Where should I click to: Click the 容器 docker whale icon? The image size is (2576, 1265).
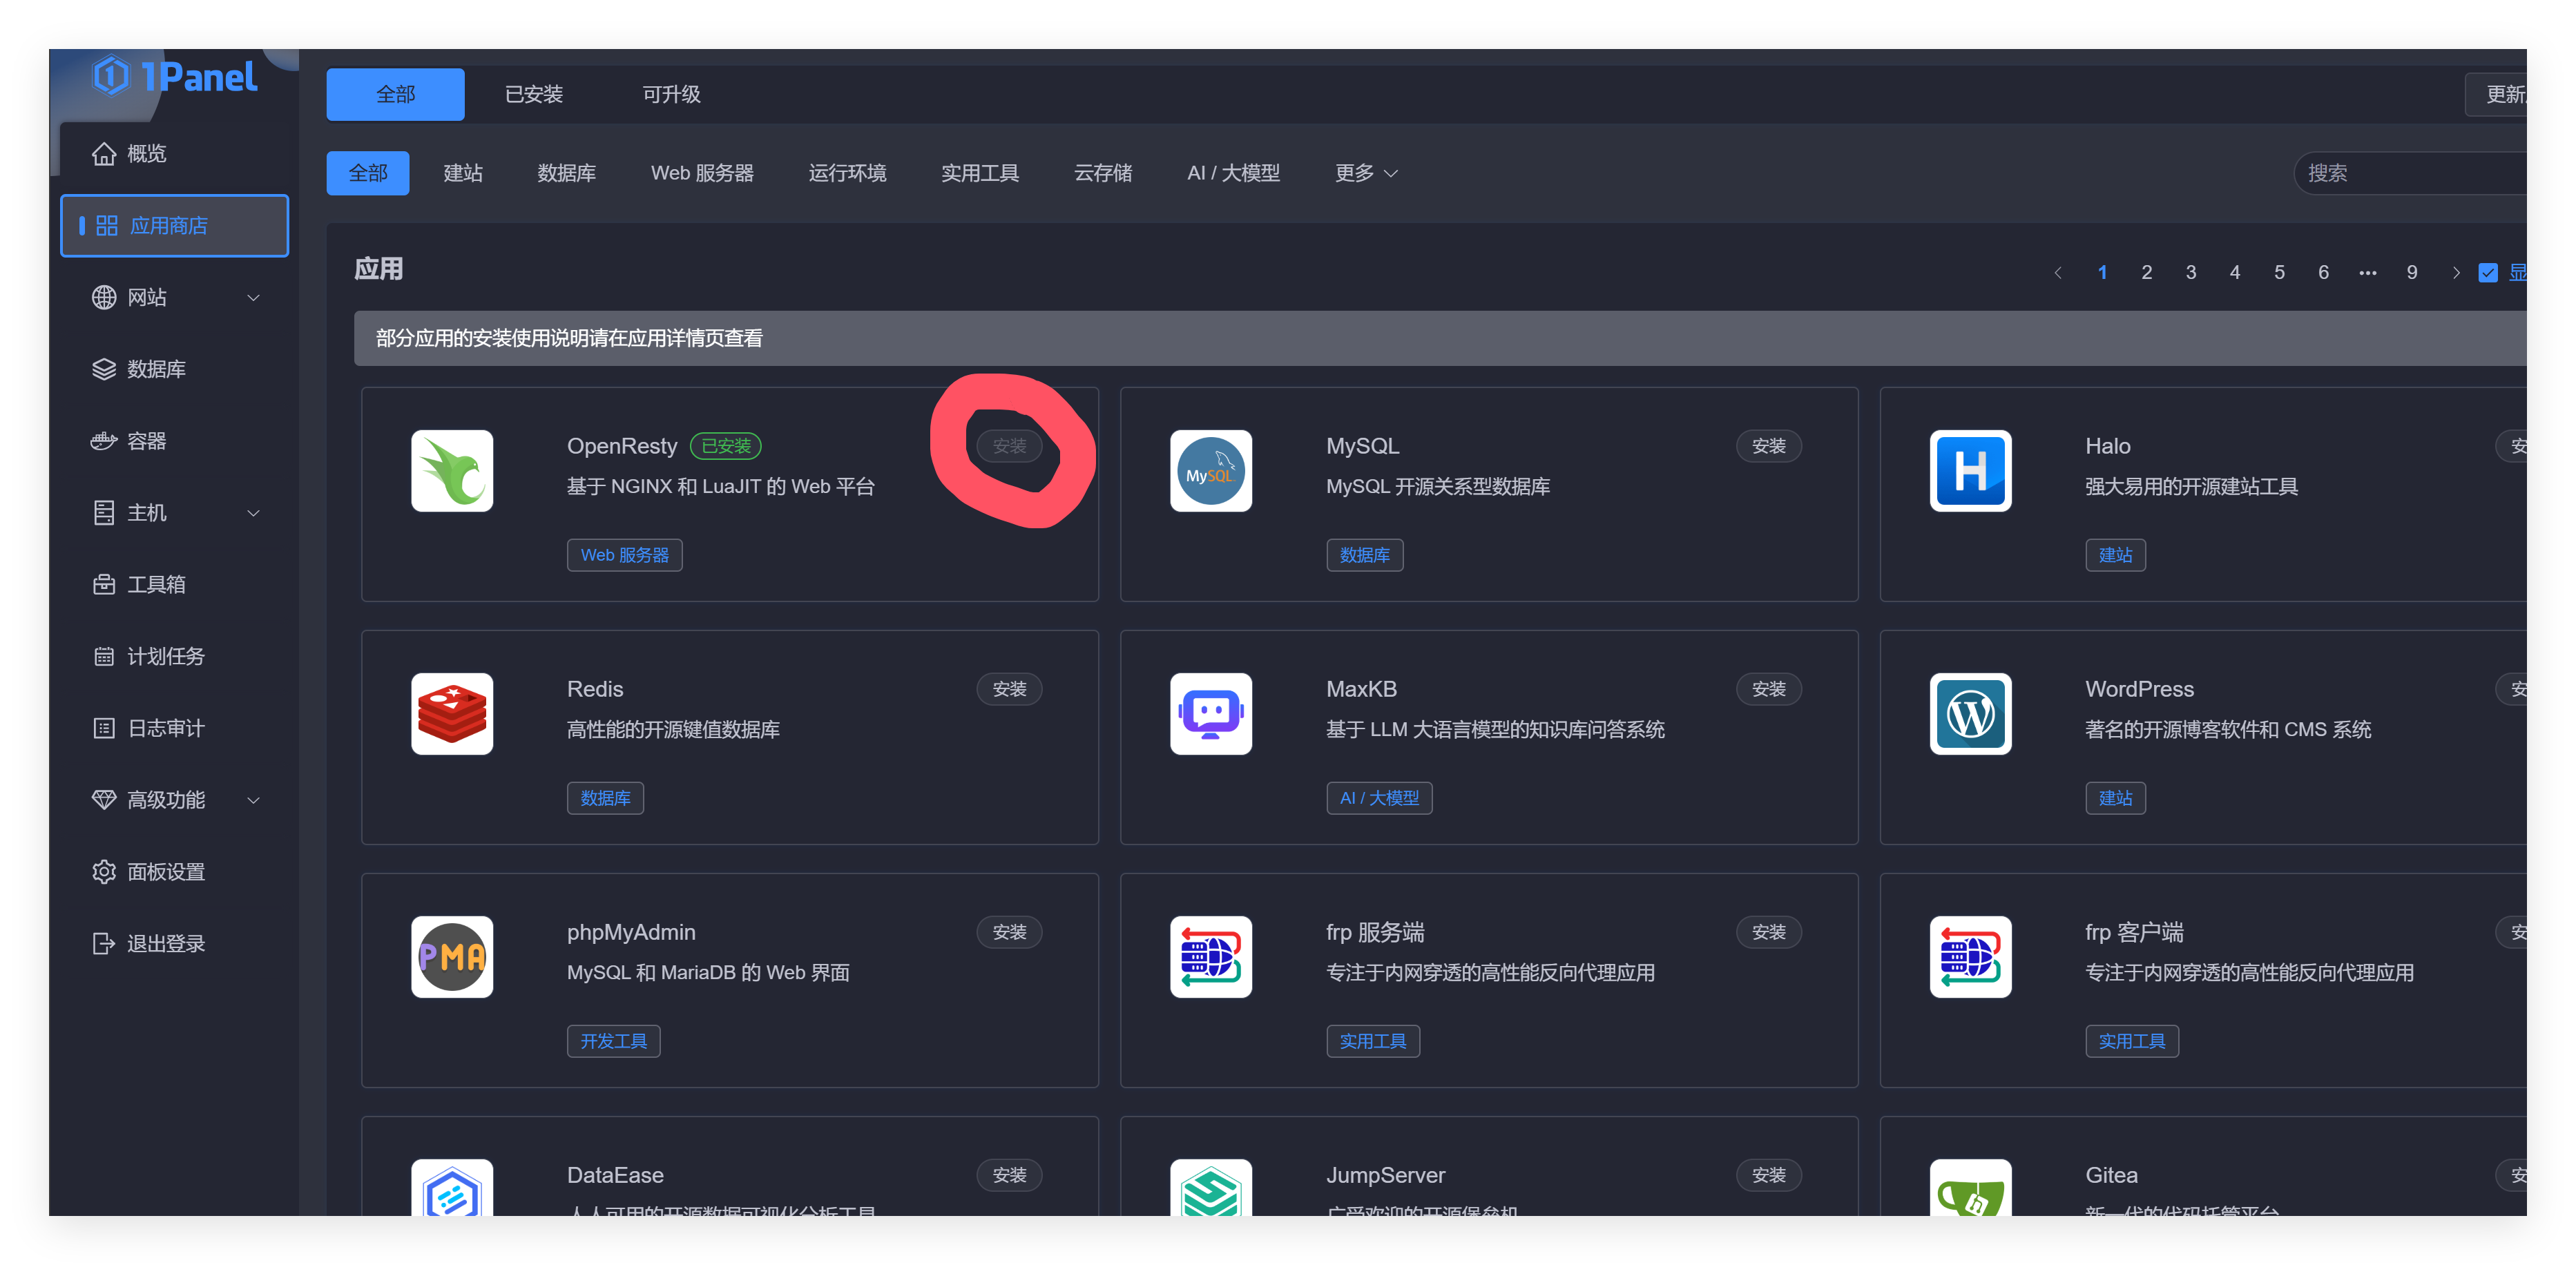pos(104,441)
